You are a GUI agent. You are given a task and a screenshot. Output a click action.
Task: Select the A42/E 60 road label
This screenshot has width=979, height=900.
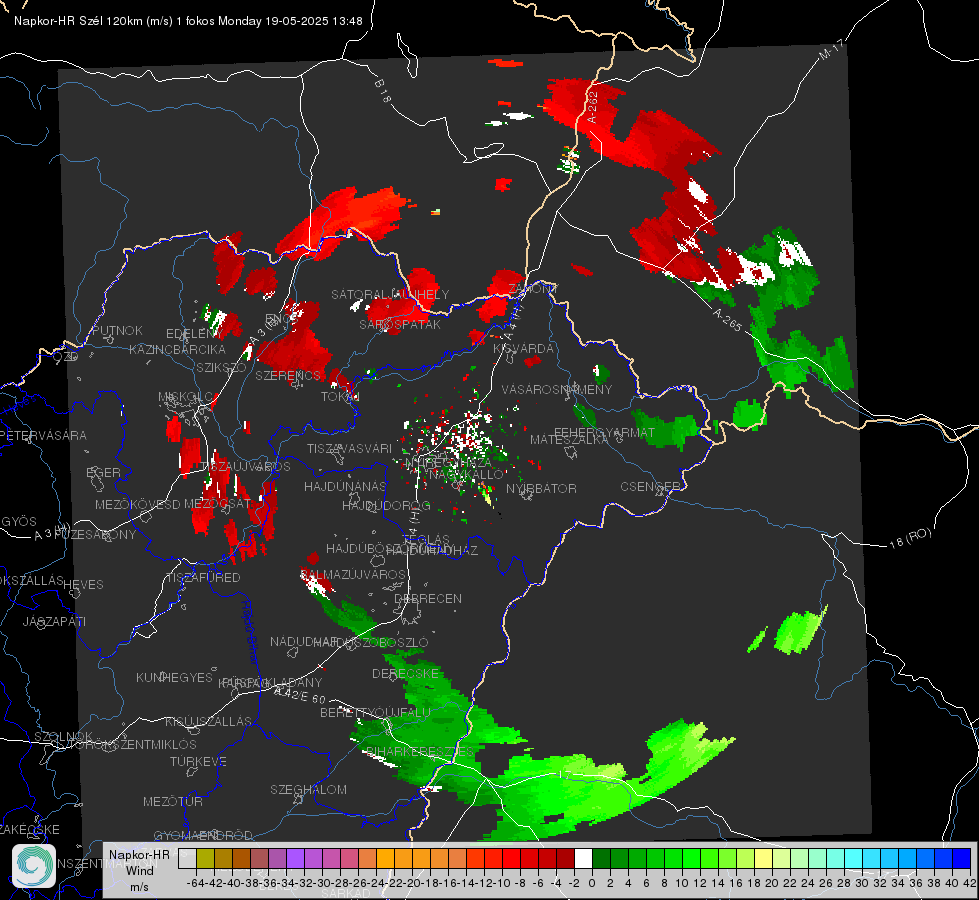tap(300, 695)
